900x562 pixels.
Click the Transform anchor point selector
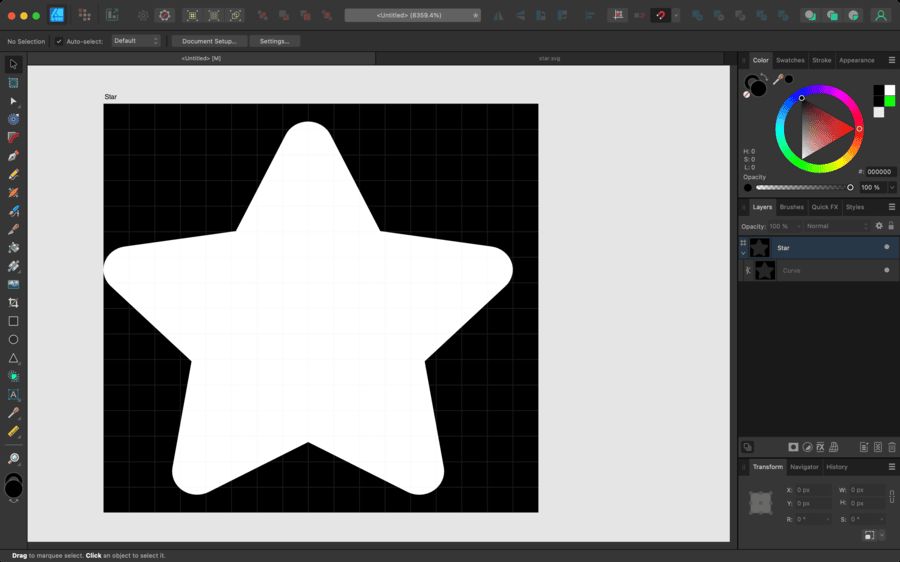coord(761,503)
